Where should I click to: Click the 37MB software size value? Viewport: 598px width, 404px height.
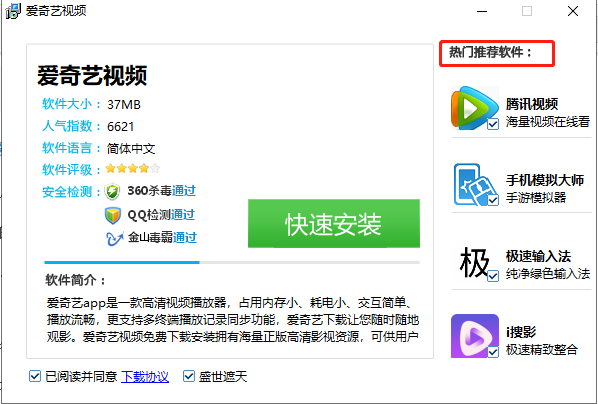124,105
